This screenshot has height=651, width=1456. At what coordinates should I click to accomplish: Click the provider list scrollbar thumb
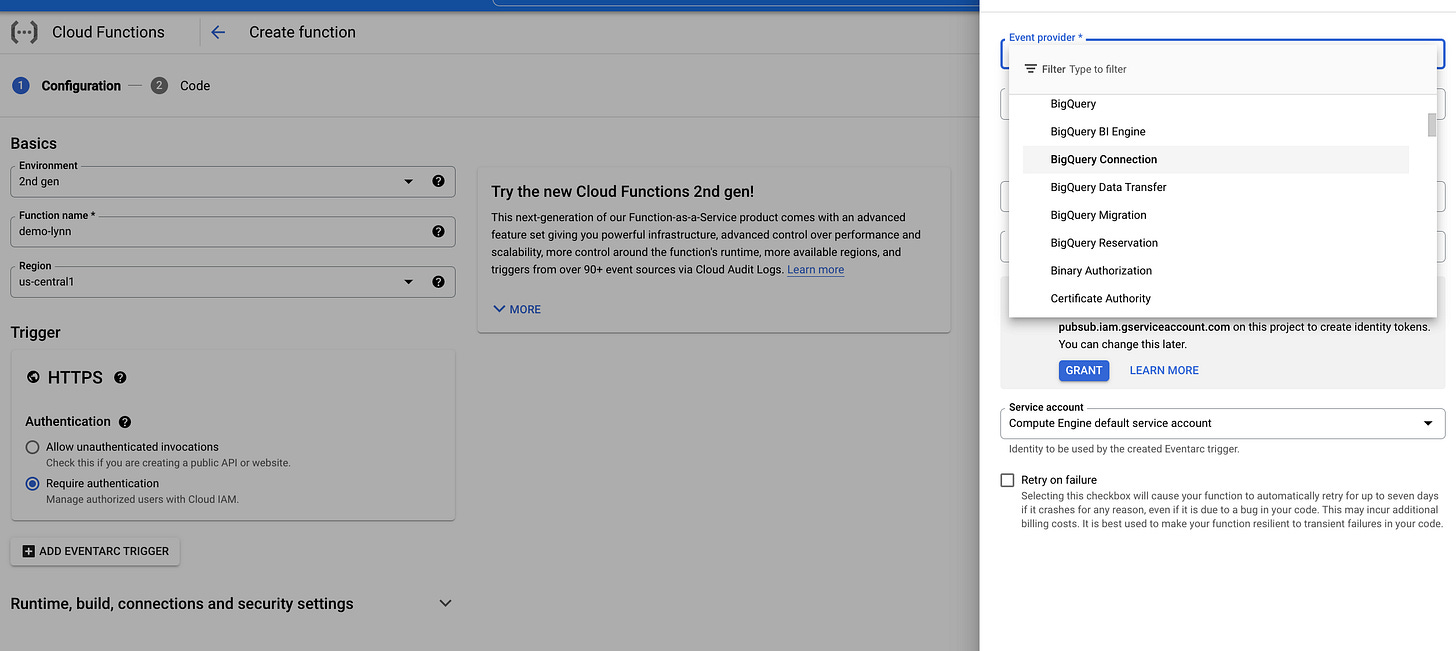click(x=1432, y=125)
